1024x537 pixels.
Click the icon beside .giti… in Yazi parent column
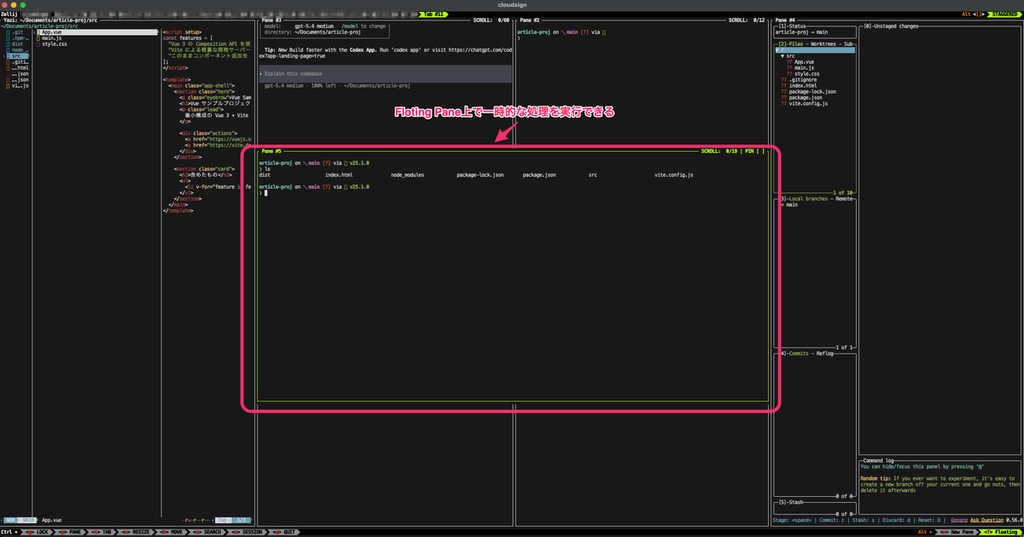point(8,62)
